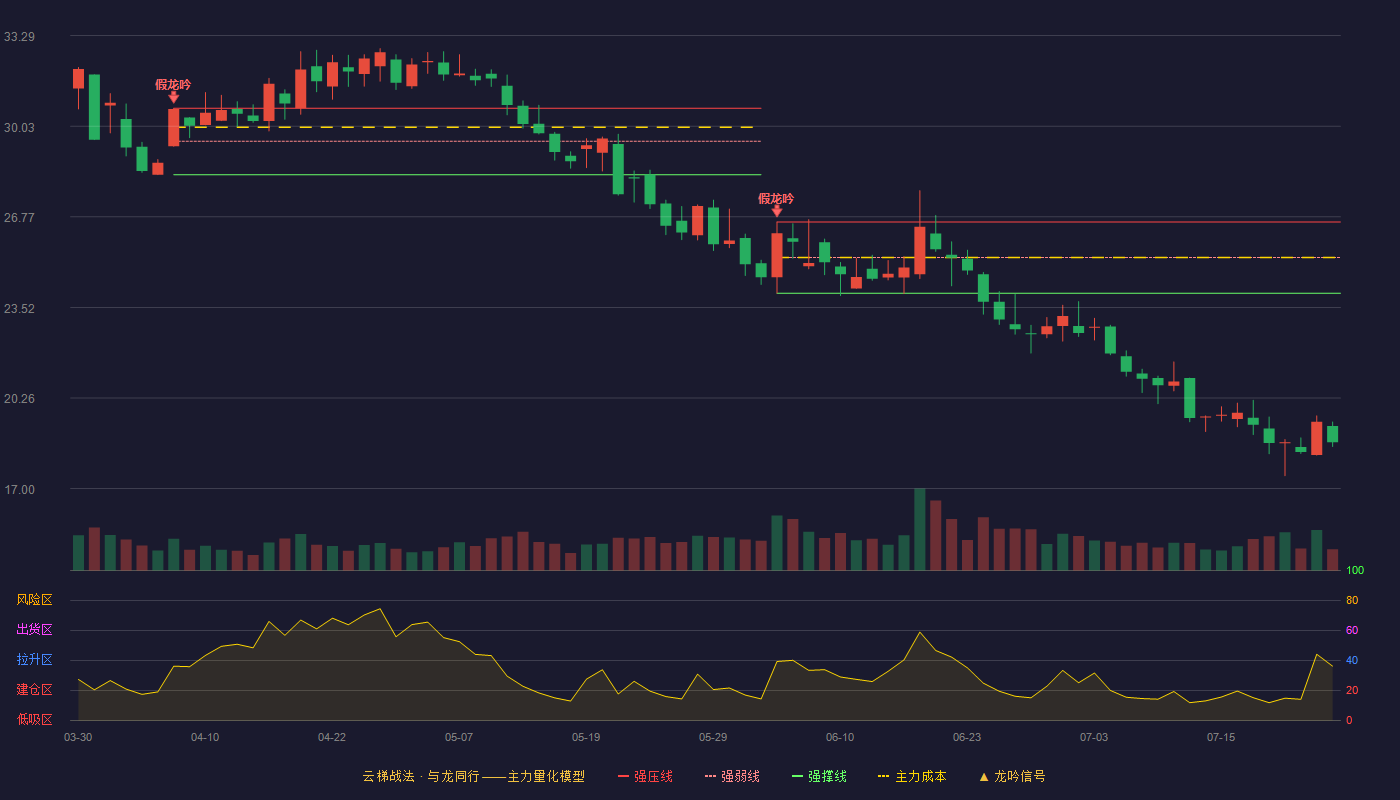
Task: Click the pink dotted 强弱线 legend icon
Action: [710, 776]
